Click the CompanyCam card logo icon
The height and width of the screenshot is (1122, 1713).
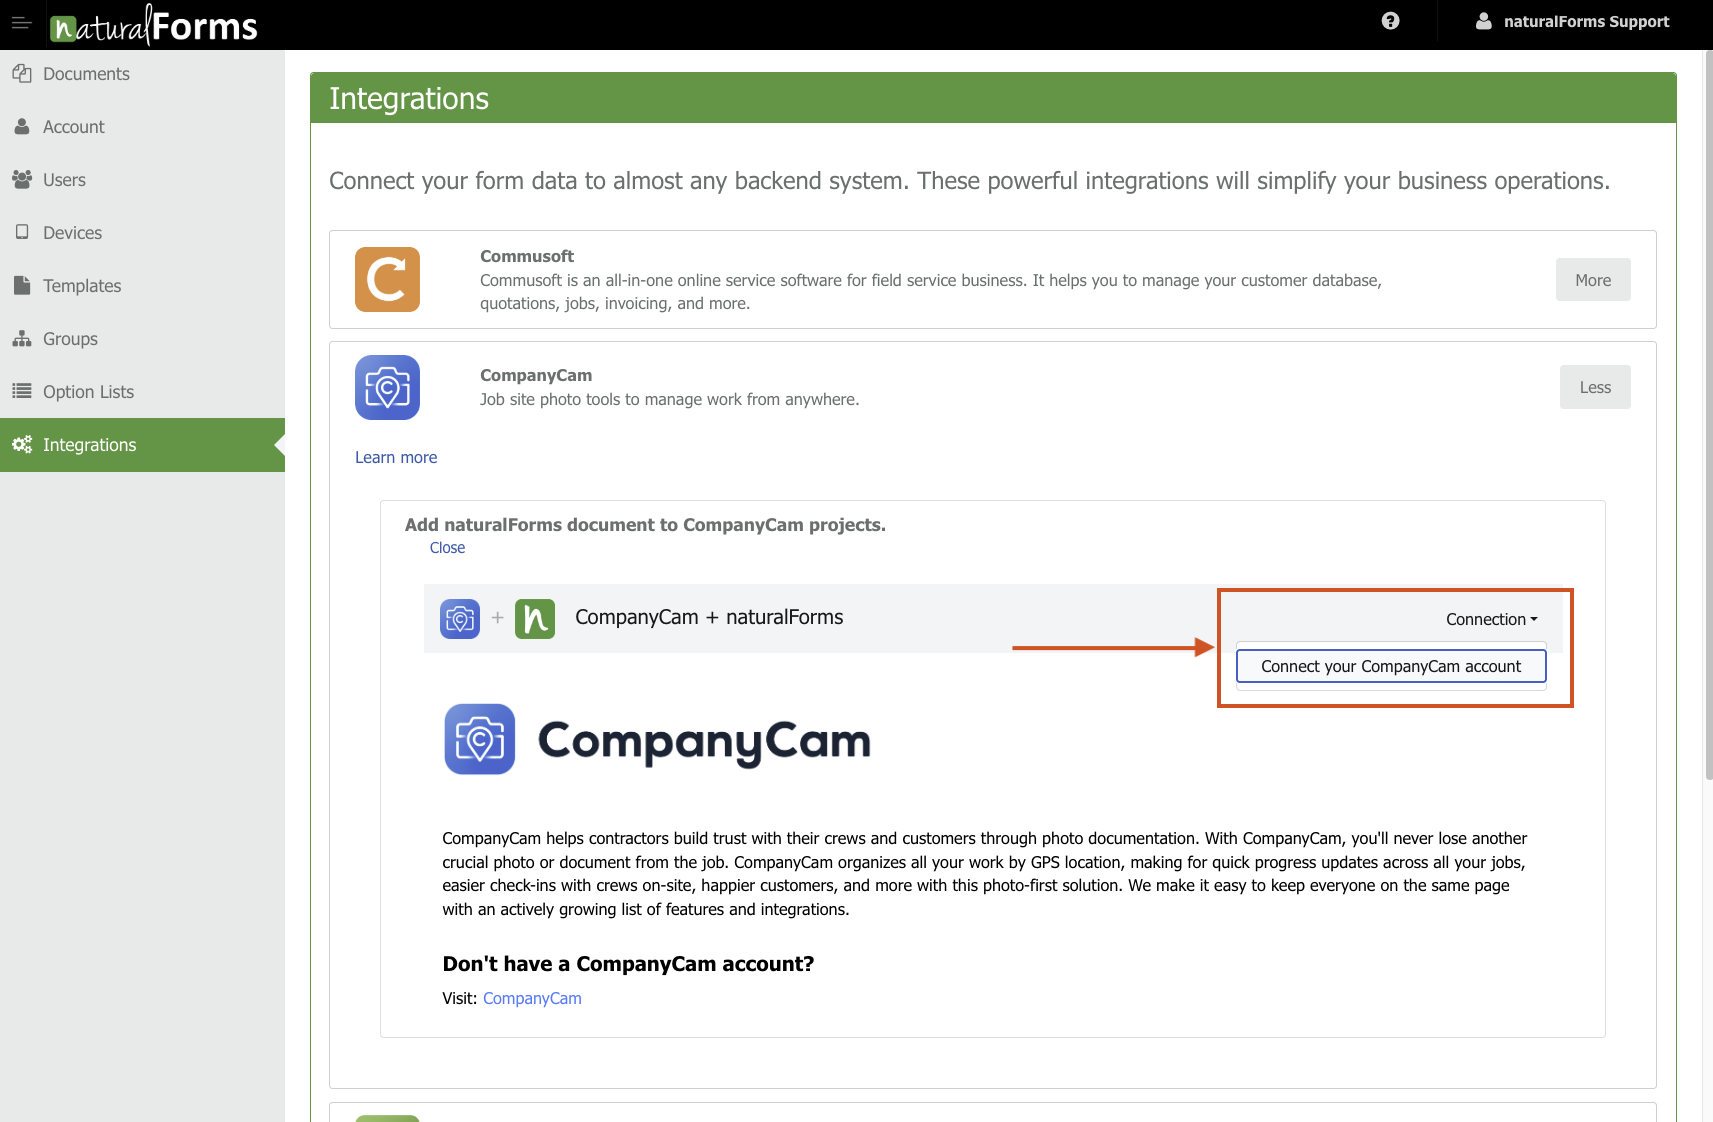click(387, 387)
